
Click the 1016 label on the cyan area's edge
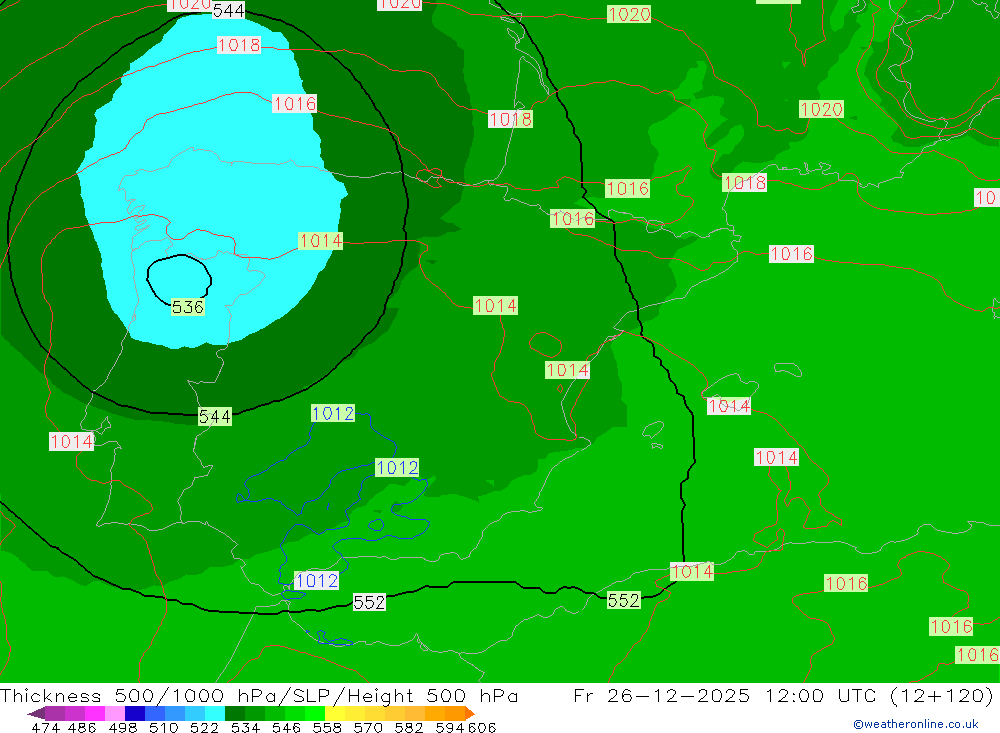click(295, 103)
